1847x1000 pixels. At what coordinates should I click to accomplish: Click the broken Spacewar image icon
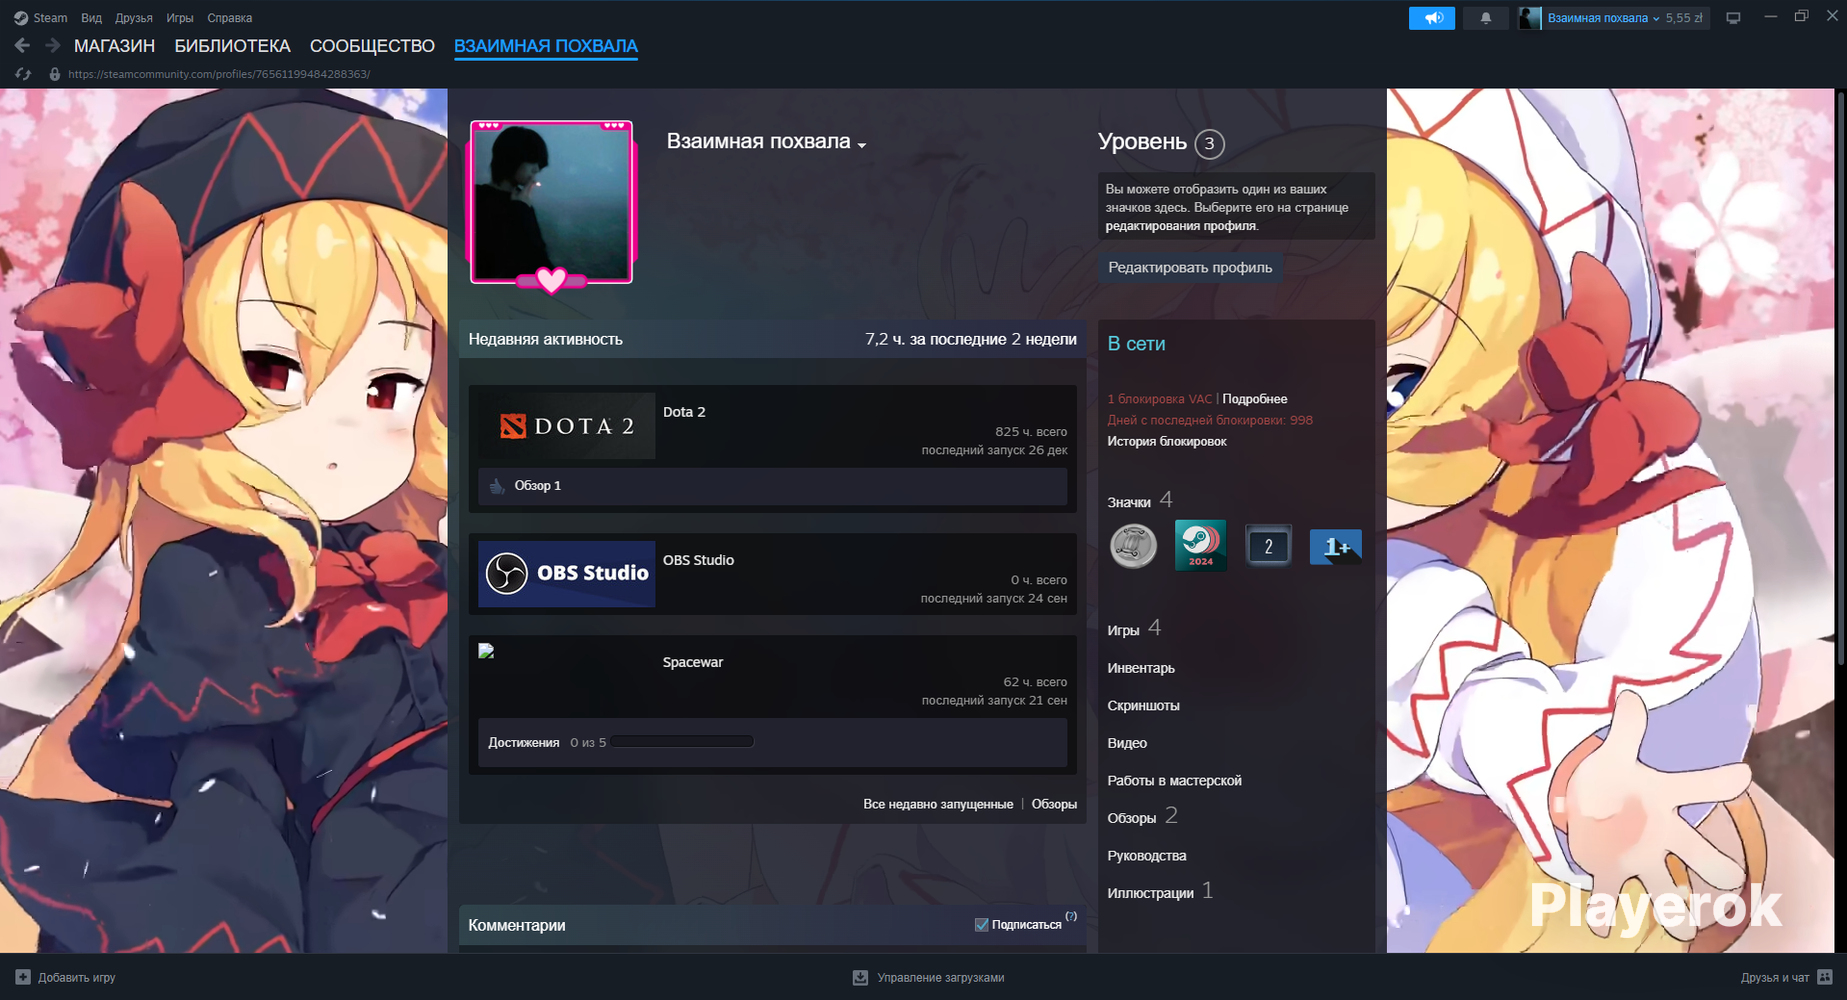click(x=487, y=651)
